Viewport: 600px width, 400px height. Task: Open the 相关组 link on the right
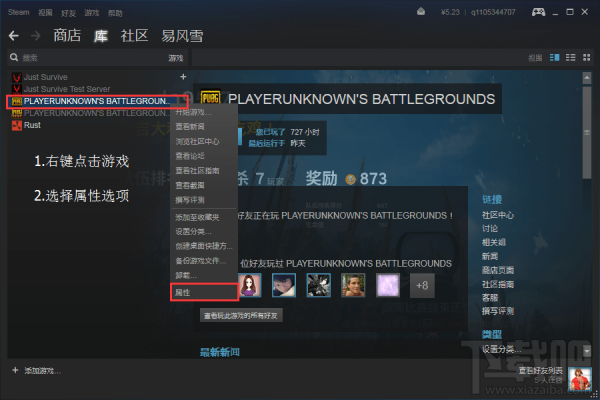coord(494,242)
